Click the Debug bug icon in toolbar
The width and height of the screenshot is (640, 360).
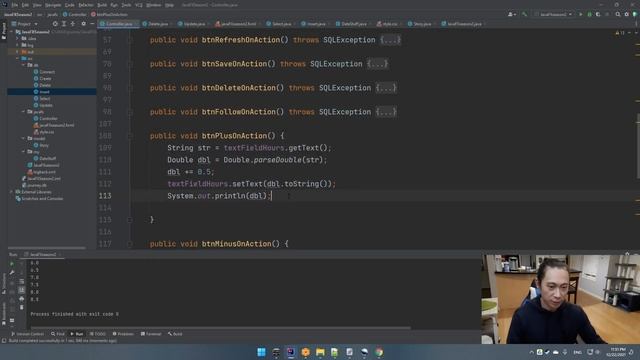(589, 14)
